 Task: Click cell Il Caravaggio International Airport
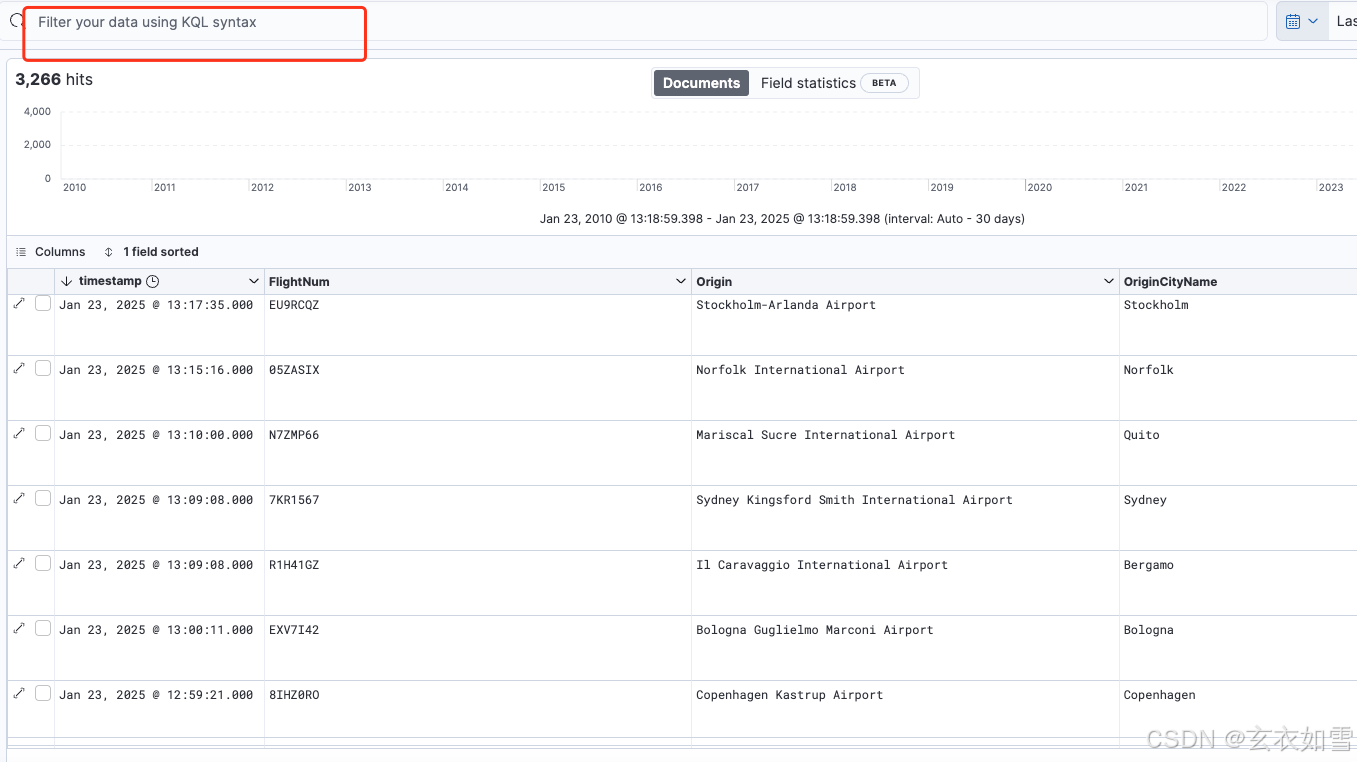(x=822, y=565)
